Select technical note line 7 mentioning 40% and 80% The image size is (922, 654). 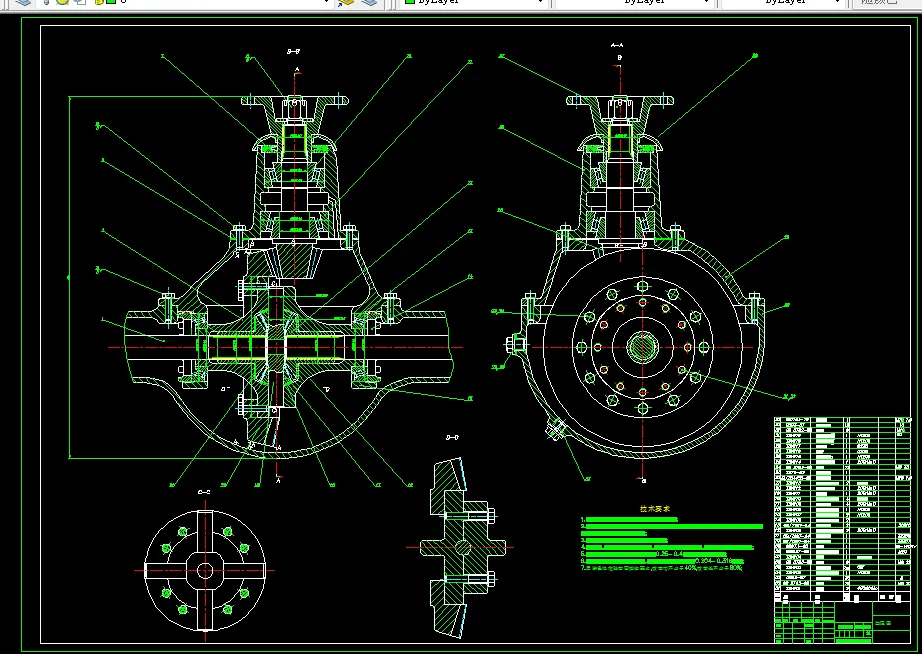(x=662, y=568)
